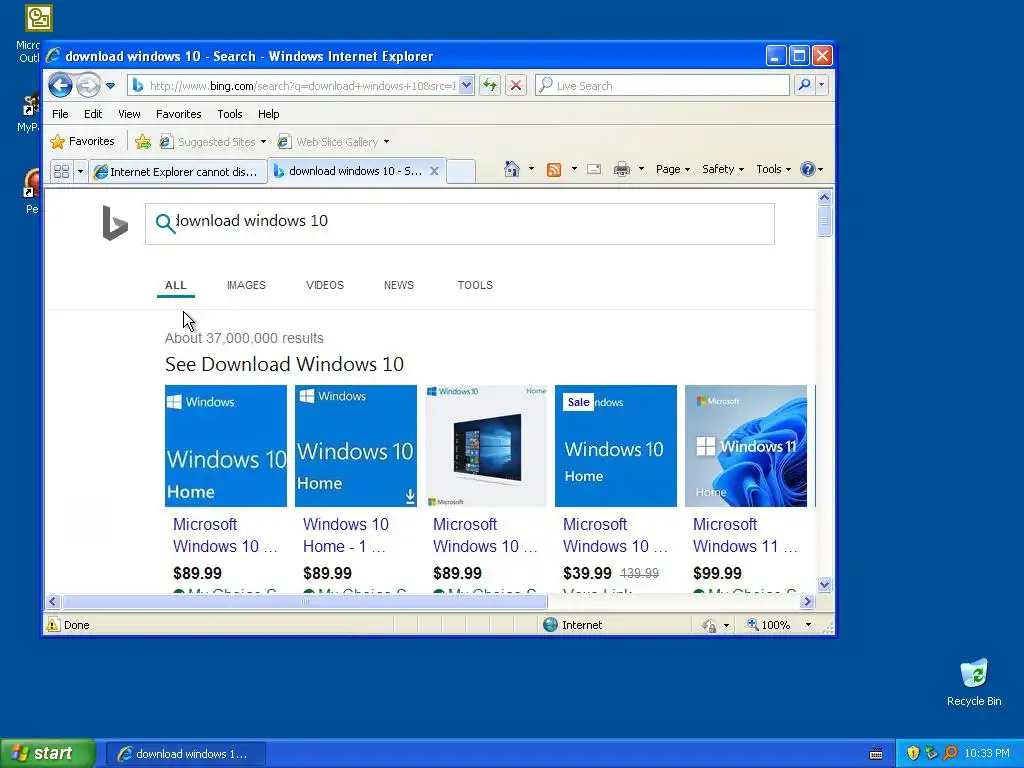This screenshot has height=768, width=1024.
Task: Switch to the Internet Explorer cannot display tab
Action: 178,171
